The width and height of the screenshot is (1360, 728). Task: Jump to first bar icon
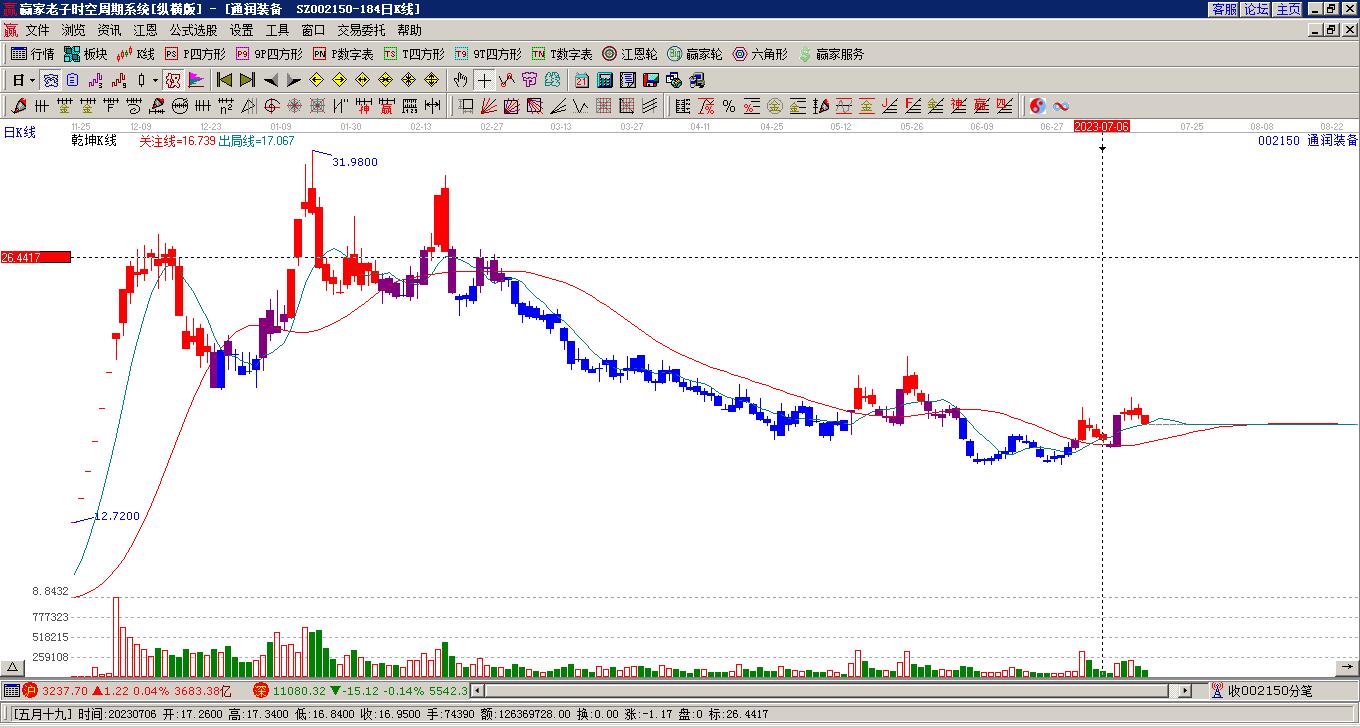[224, 80]
